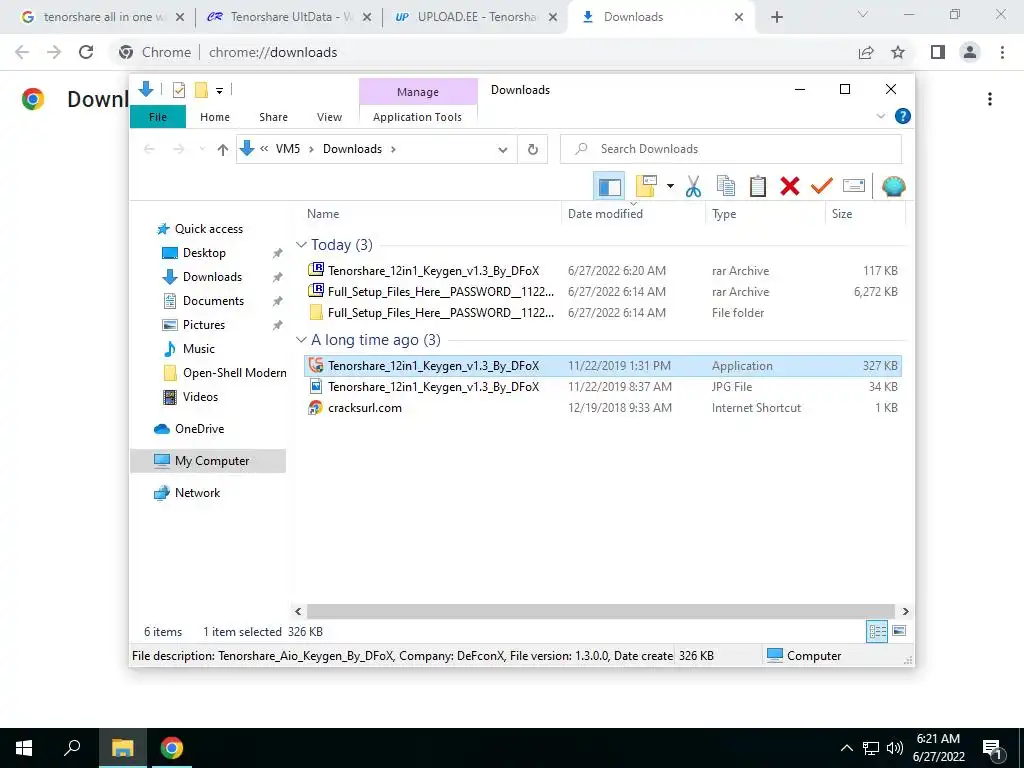Open the Chrome three-dot menu
This screenshot has height=768, width=1024.
coord(1002,52)
